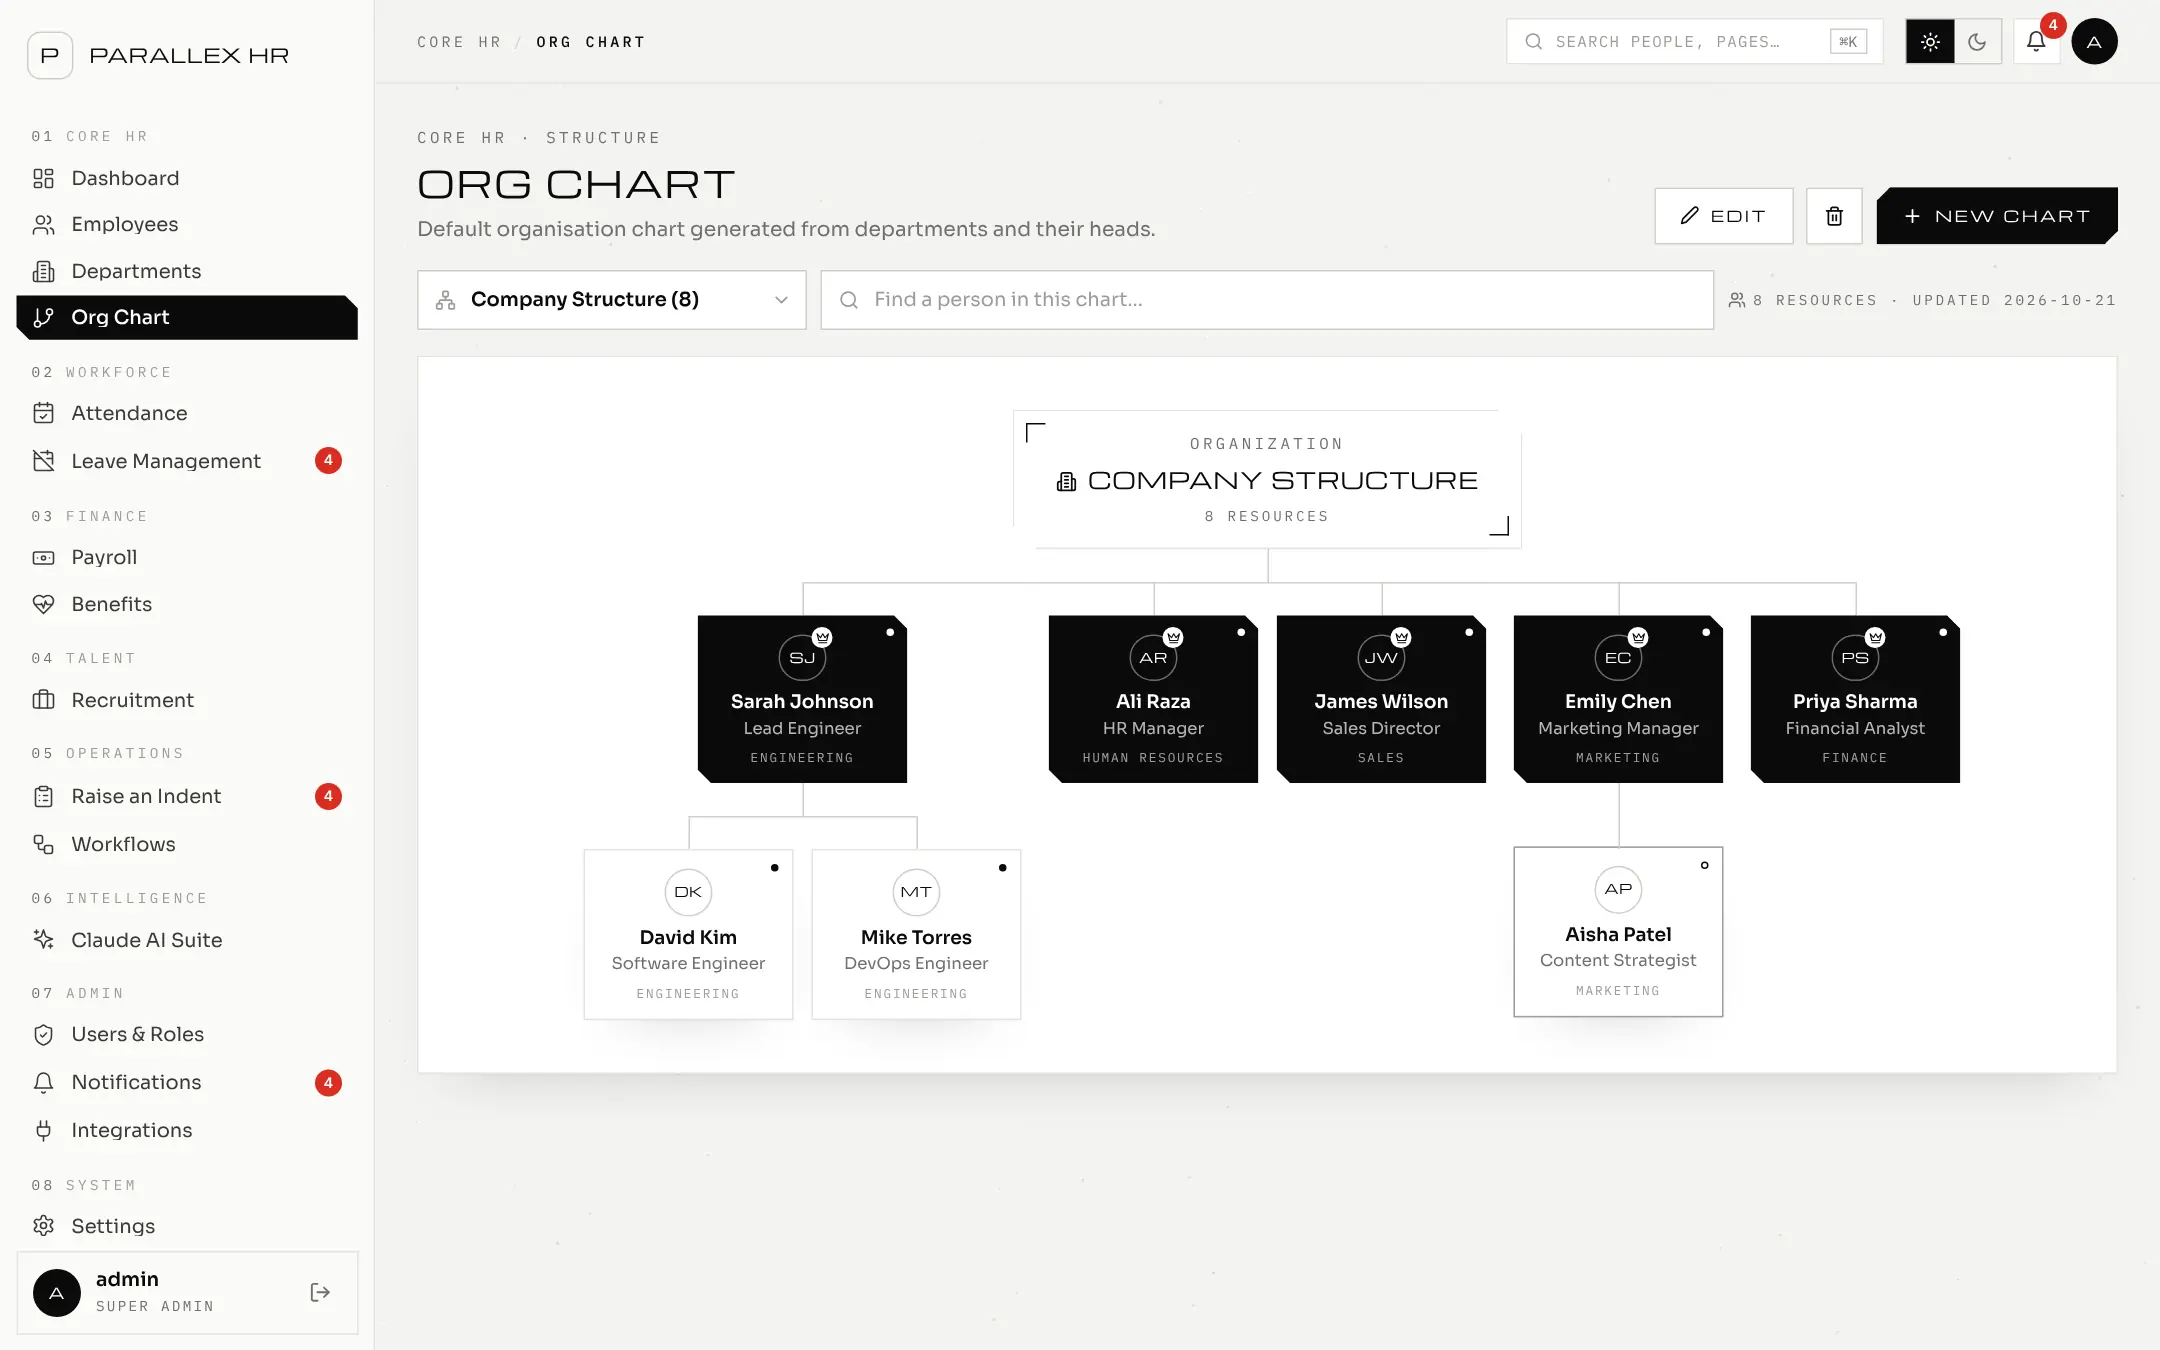Click the AR avatar on Ali Raza card
Screen dimensions: 2160x1350
(1153, 657)
